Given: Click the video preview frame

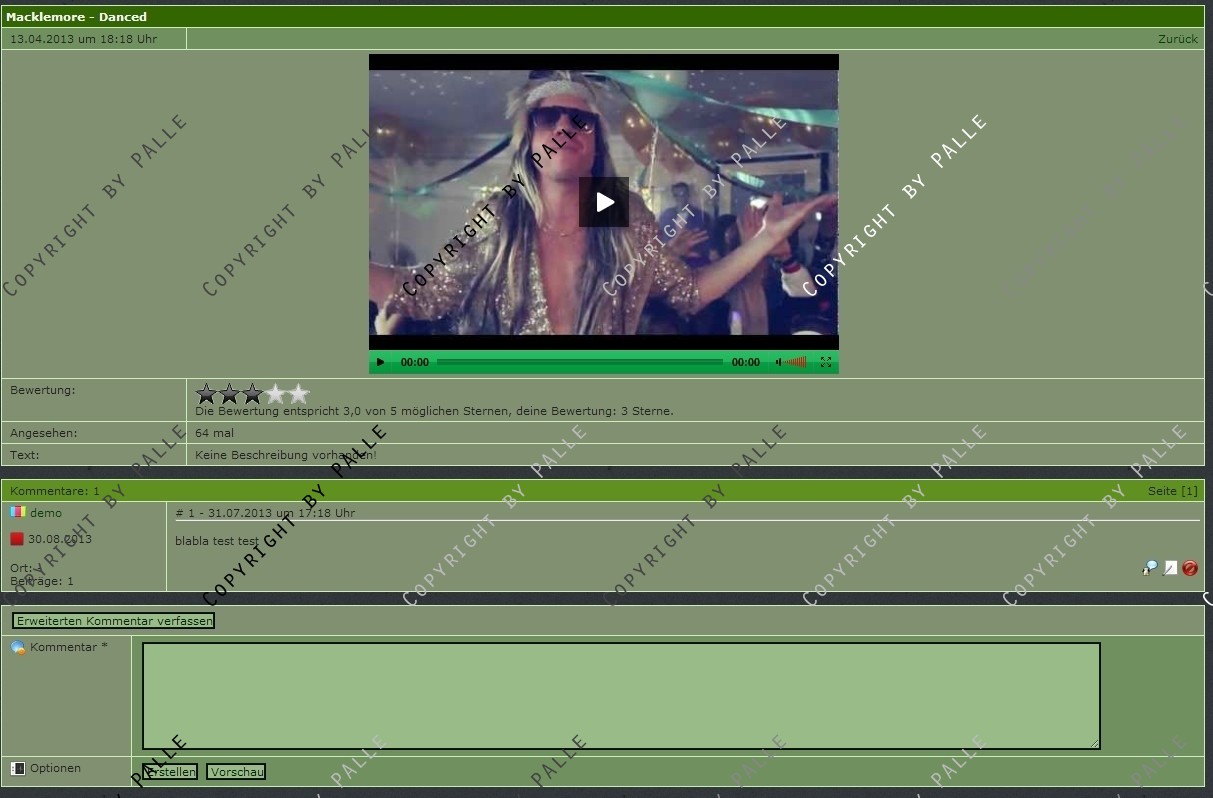Looking at the screenshot, I should coord(604,202).
